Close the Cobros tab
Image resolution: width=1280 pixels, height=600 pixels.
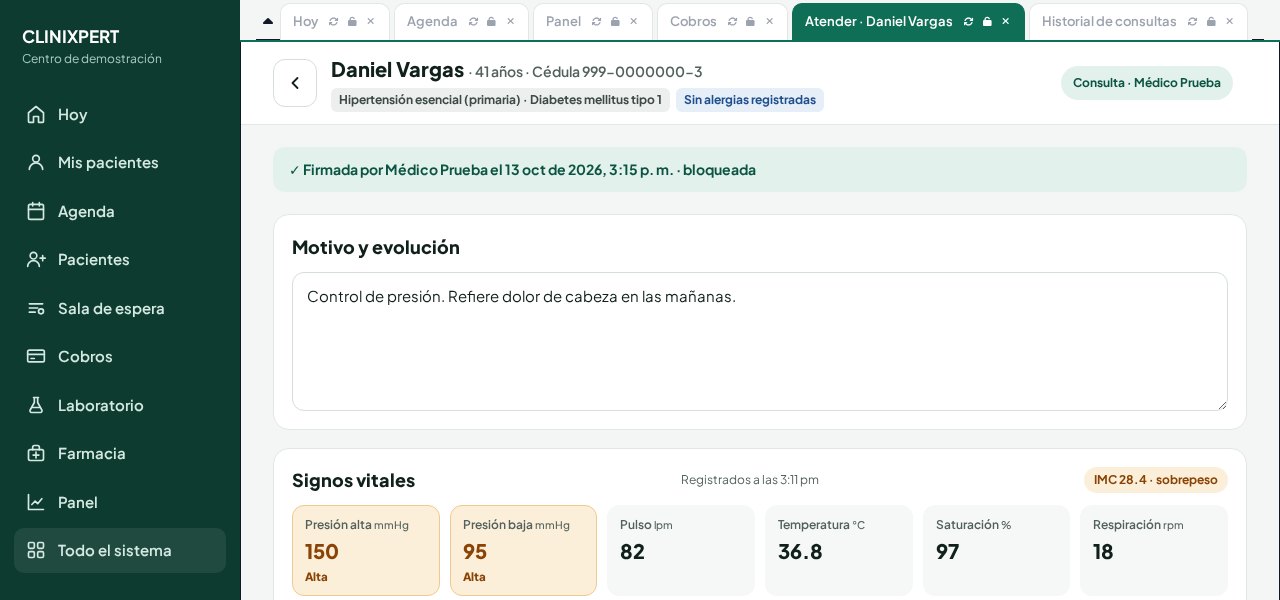[769, 21]
